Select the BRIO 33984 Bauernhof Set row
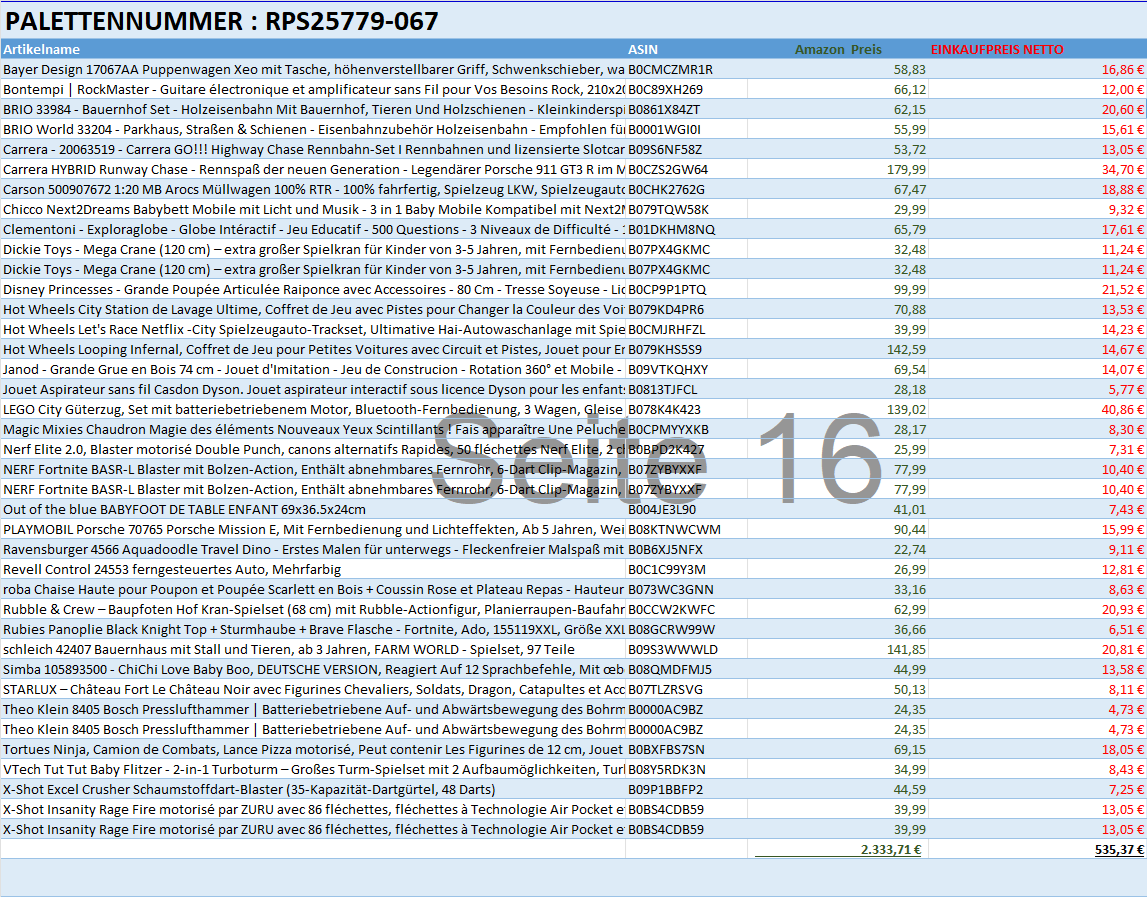This screenshot has width=1147, height=897. point(313,109)
